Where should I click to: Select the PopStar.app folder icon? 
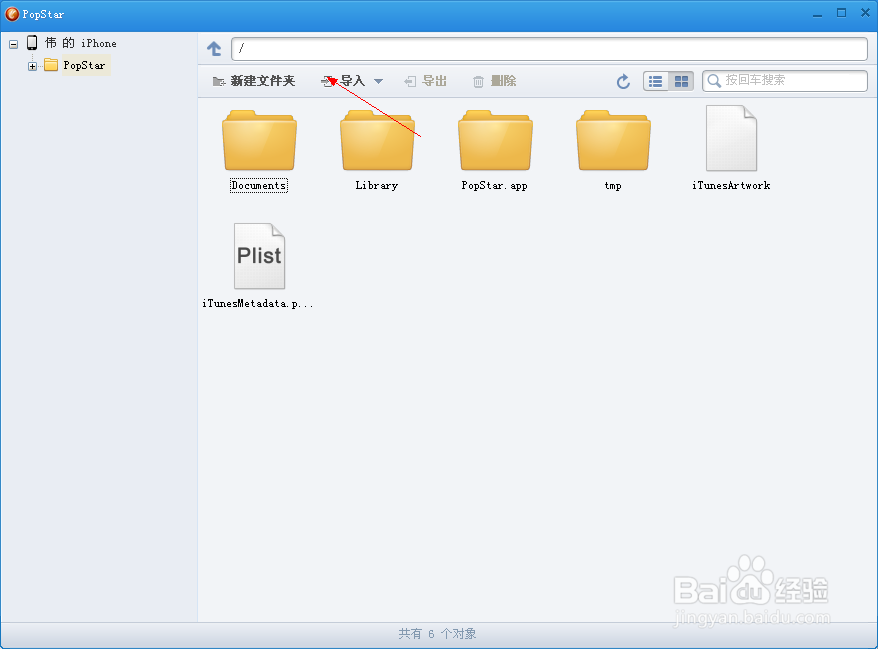click(496, 140)
